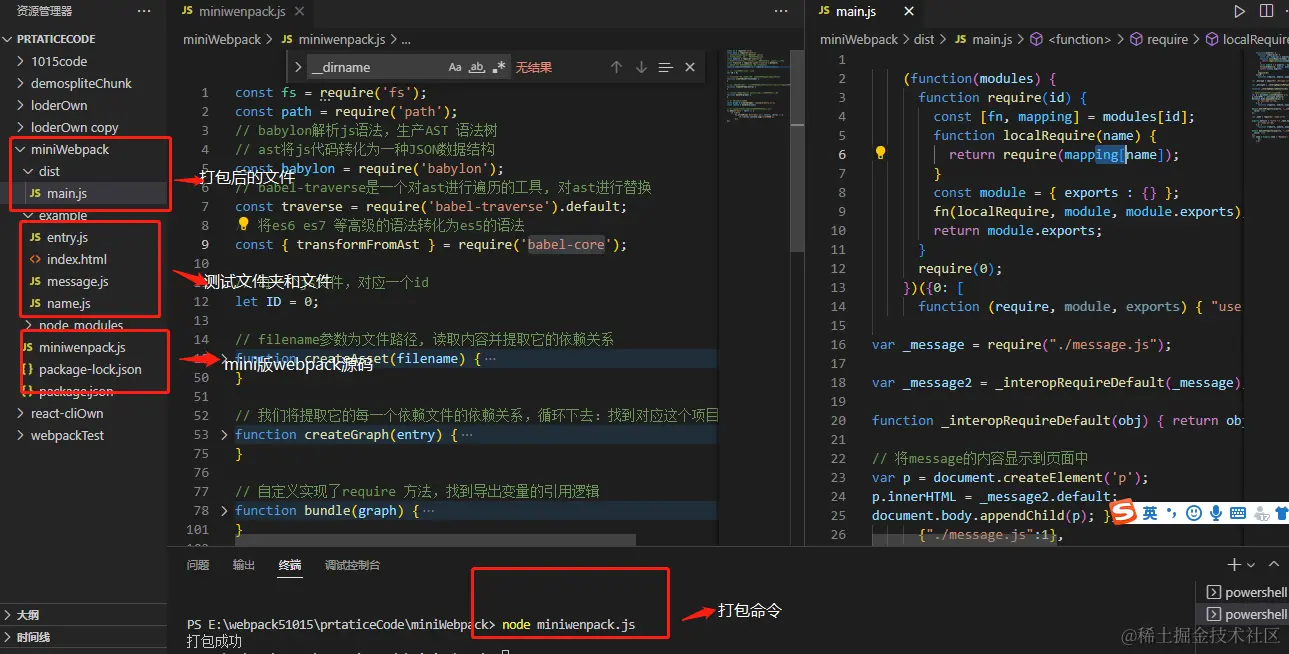Create a new terminal with the plus icon
Viewport: 1289px width, 654px height.
coord(1234,565)
